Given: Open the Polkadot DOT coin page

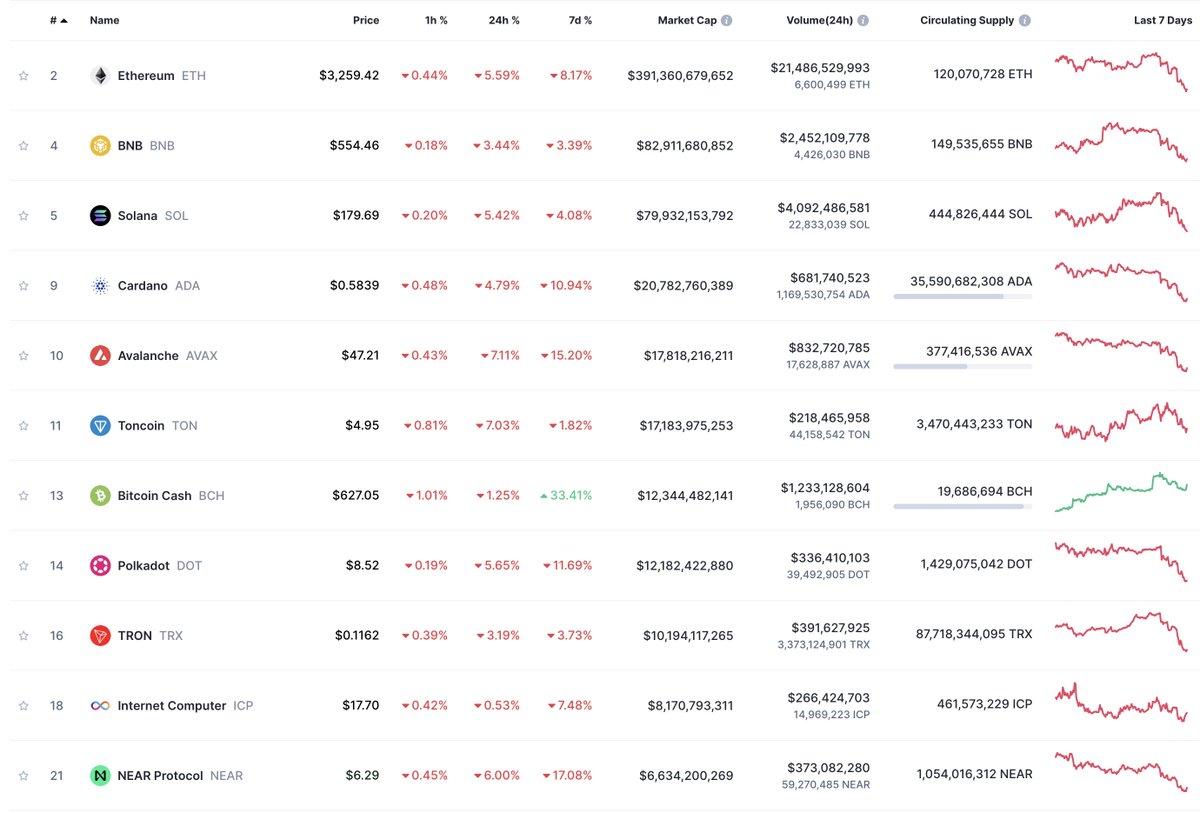Looking at the screenshot, I should pyautogui.click(x=160, y=566).
